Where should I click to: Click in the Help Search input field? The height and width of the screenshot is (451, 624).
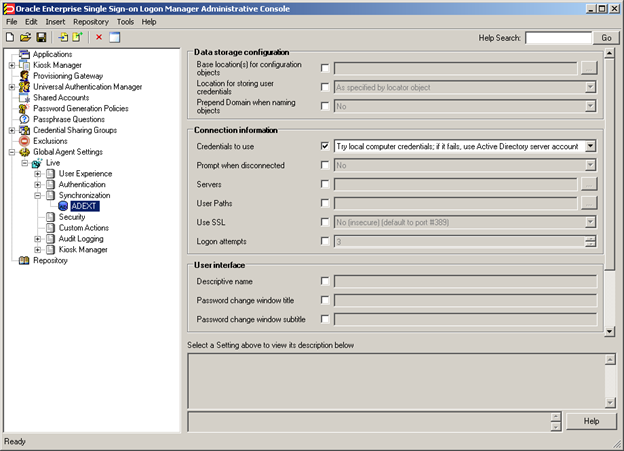(558, 38)
